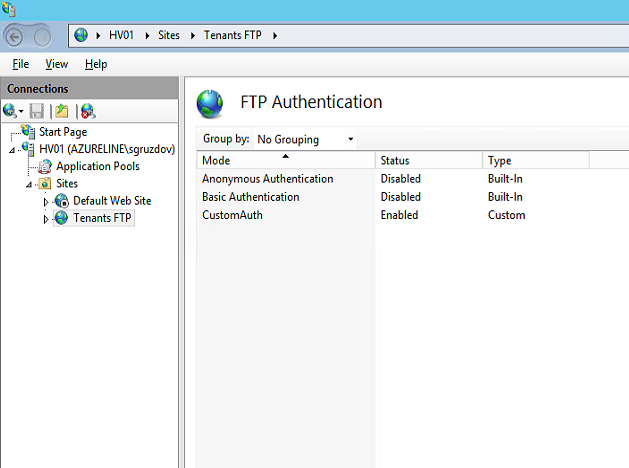Select Start Page in Connections tree
Image resolution: width=629 pixels, height=468 pixels.
pos(63,132)
